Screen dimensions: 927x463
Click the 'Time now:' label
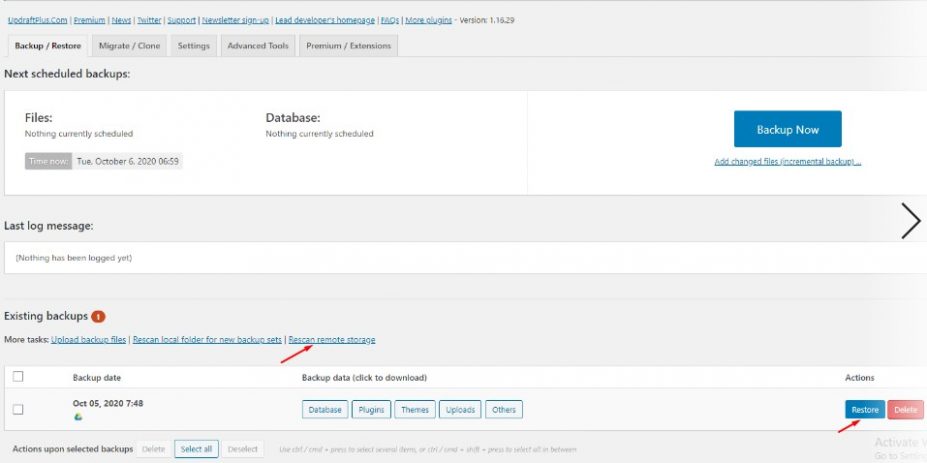[x=48, y=161]
